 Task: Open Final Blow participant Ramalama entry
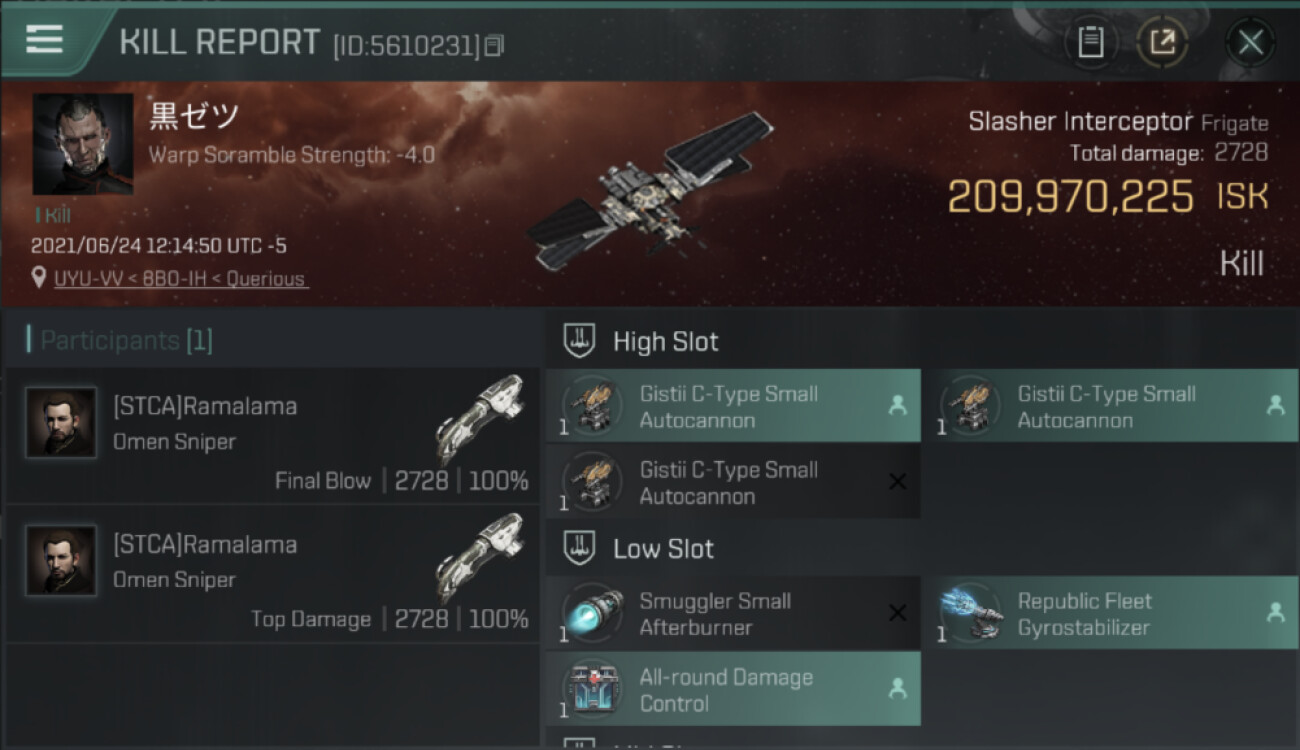coord(272,436)
